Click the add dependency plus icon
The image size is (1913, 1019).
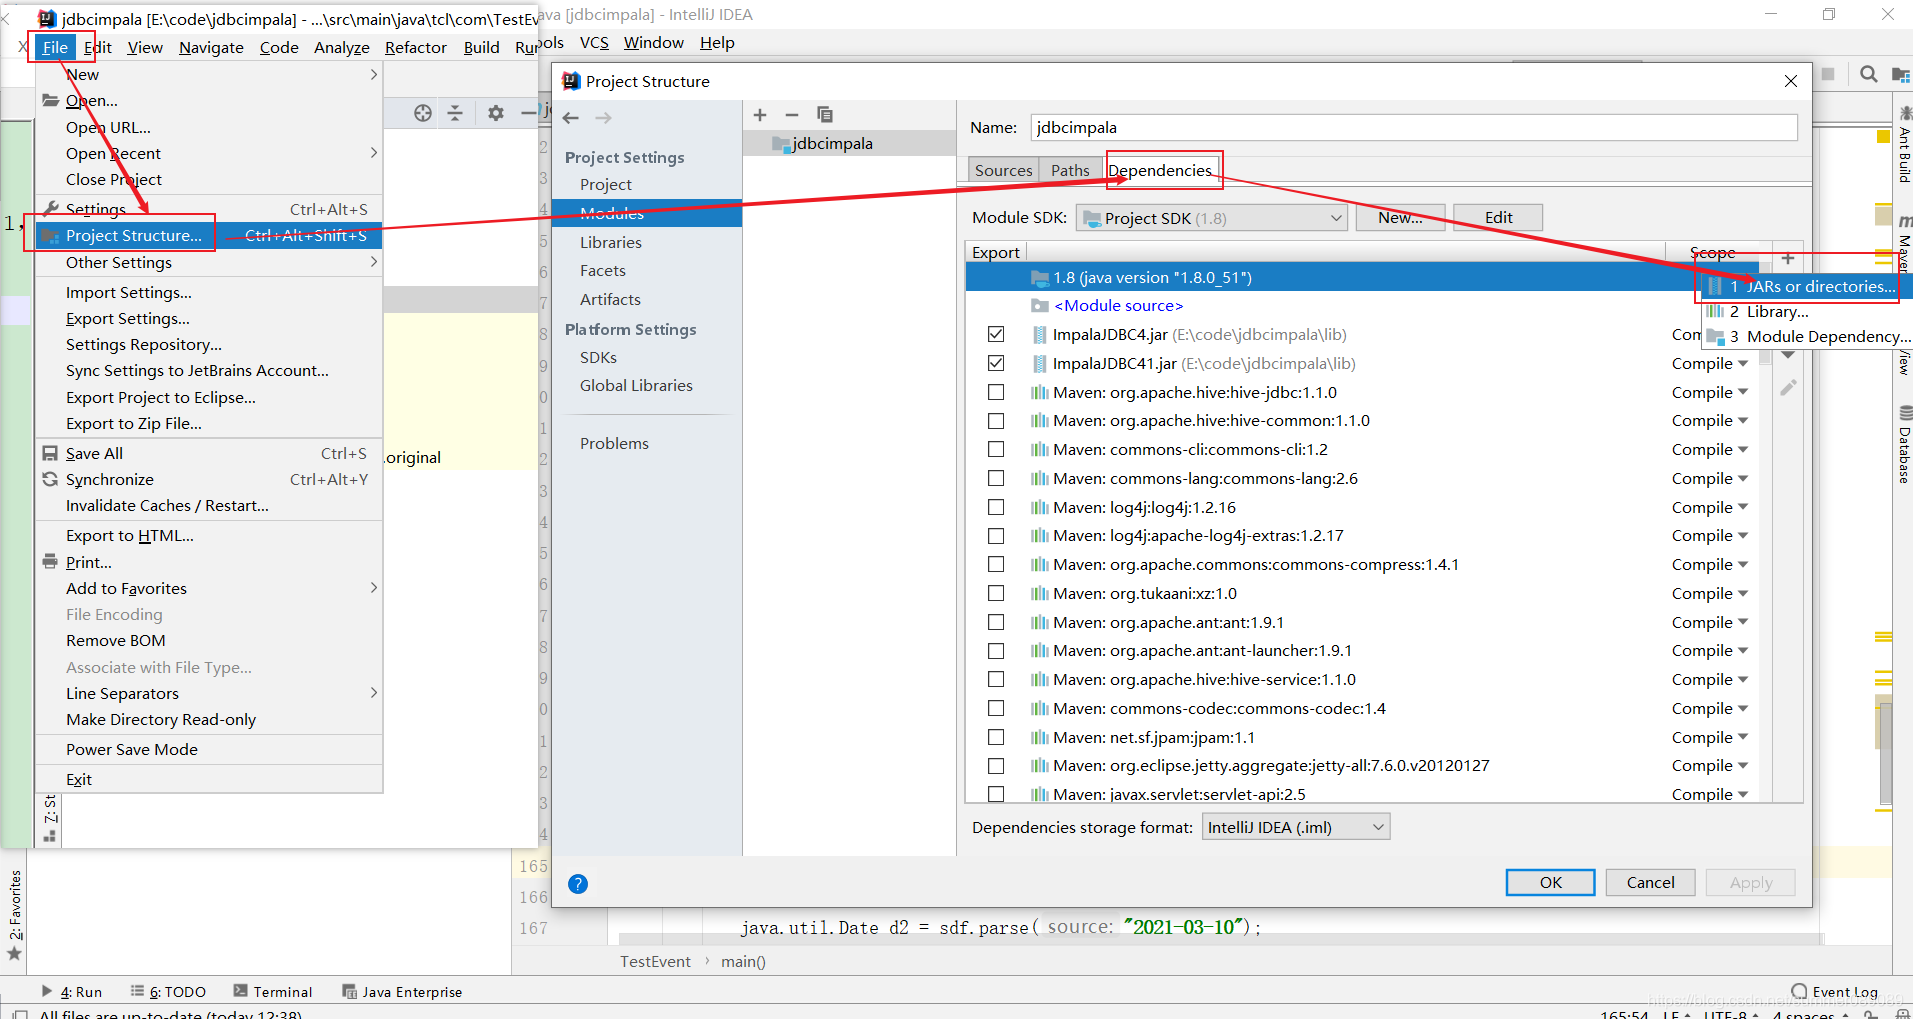point(1788,258)
